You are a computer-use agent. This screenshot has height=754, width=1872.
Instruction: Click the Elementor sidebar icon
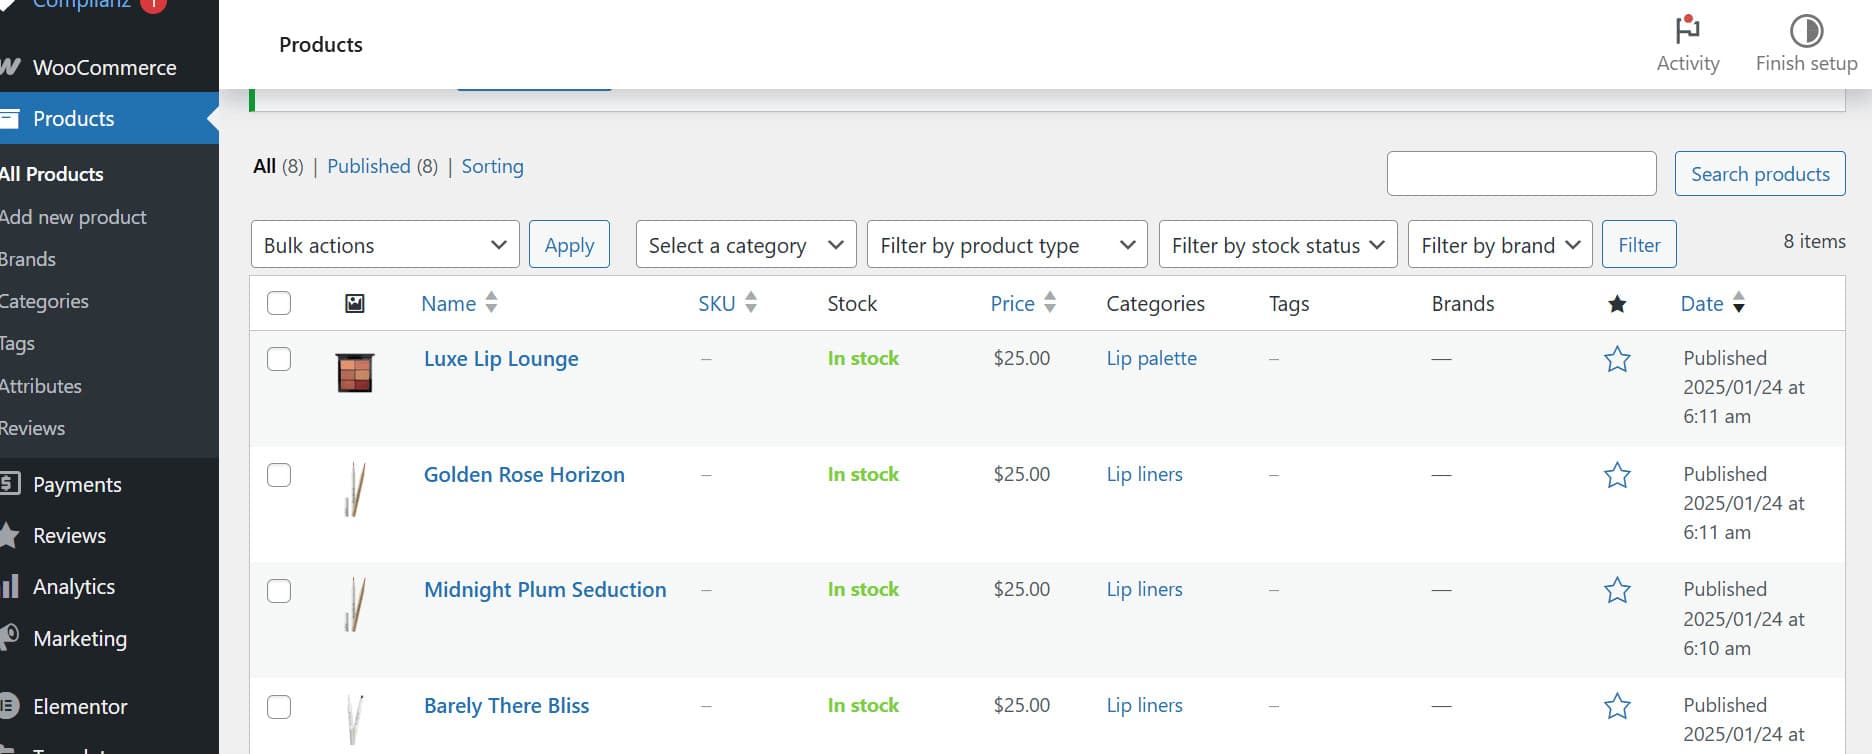(9, 706)
